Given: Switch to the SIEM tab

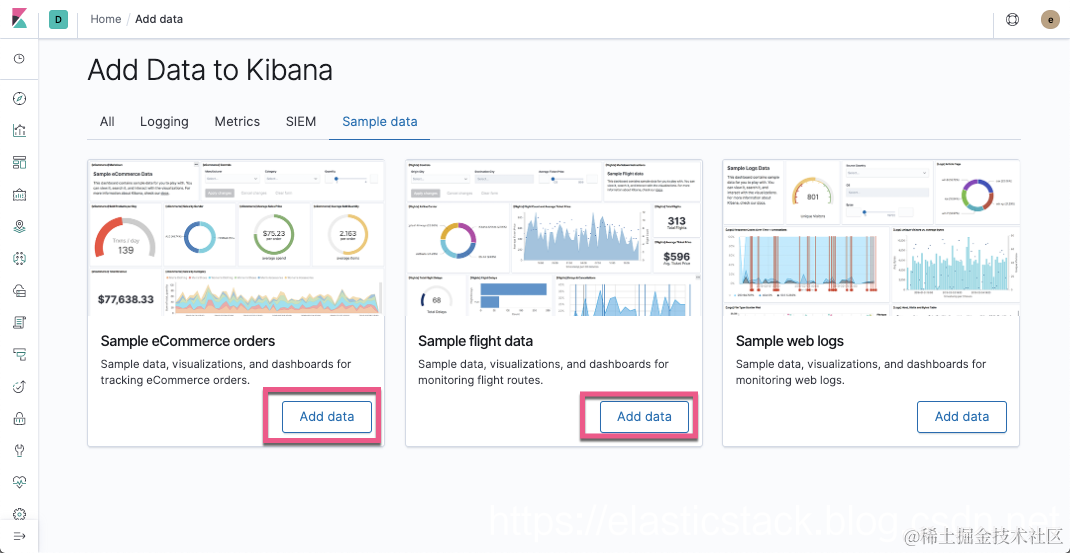Looking at the screenshot, I should [301, 122].
